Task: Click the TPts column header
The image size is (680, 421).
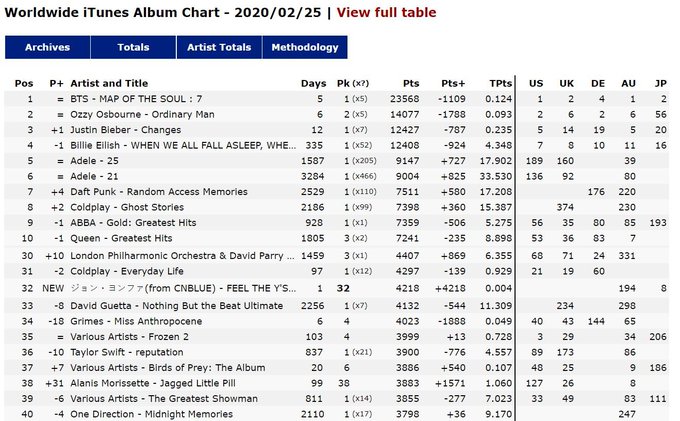Action: (502, 83)
